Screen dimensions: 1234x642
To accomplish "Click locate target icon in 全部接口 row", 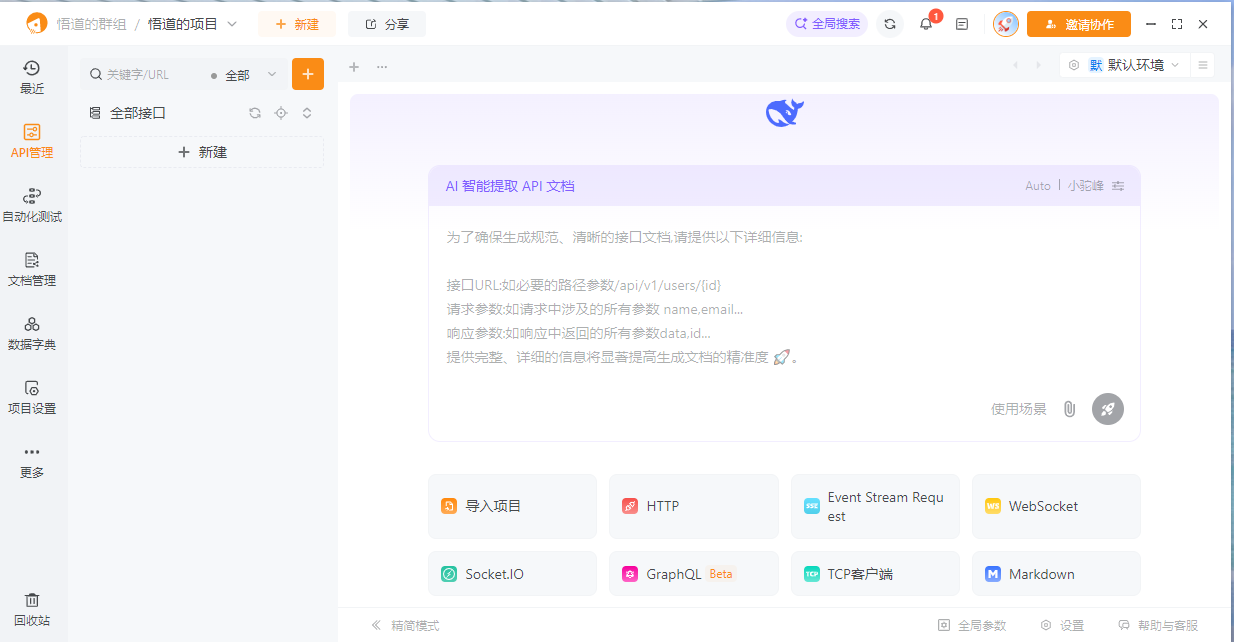I will click(x=281, y=113).
